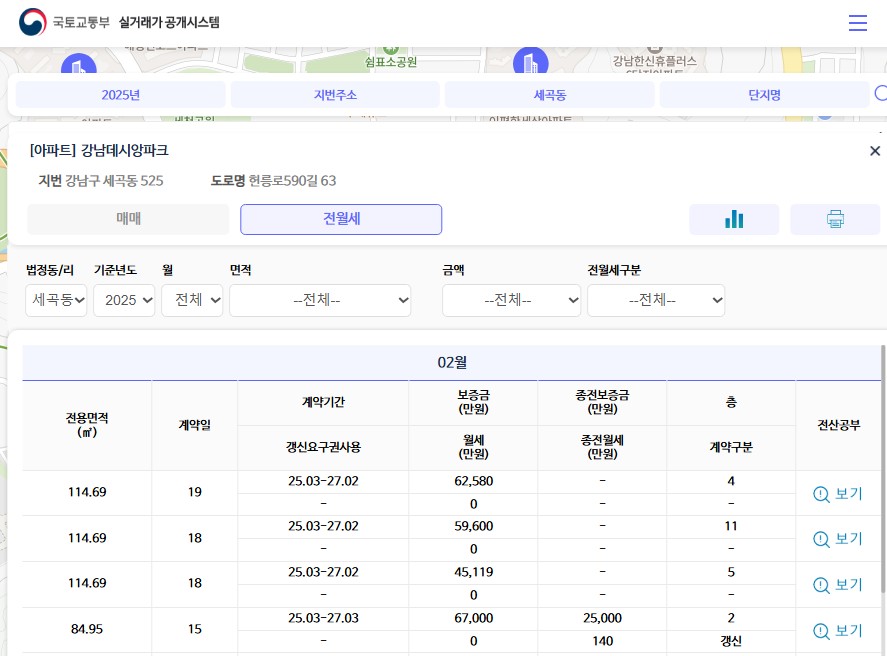Open the bar chart statistics view
887x656 pixels.
point(734,219)
